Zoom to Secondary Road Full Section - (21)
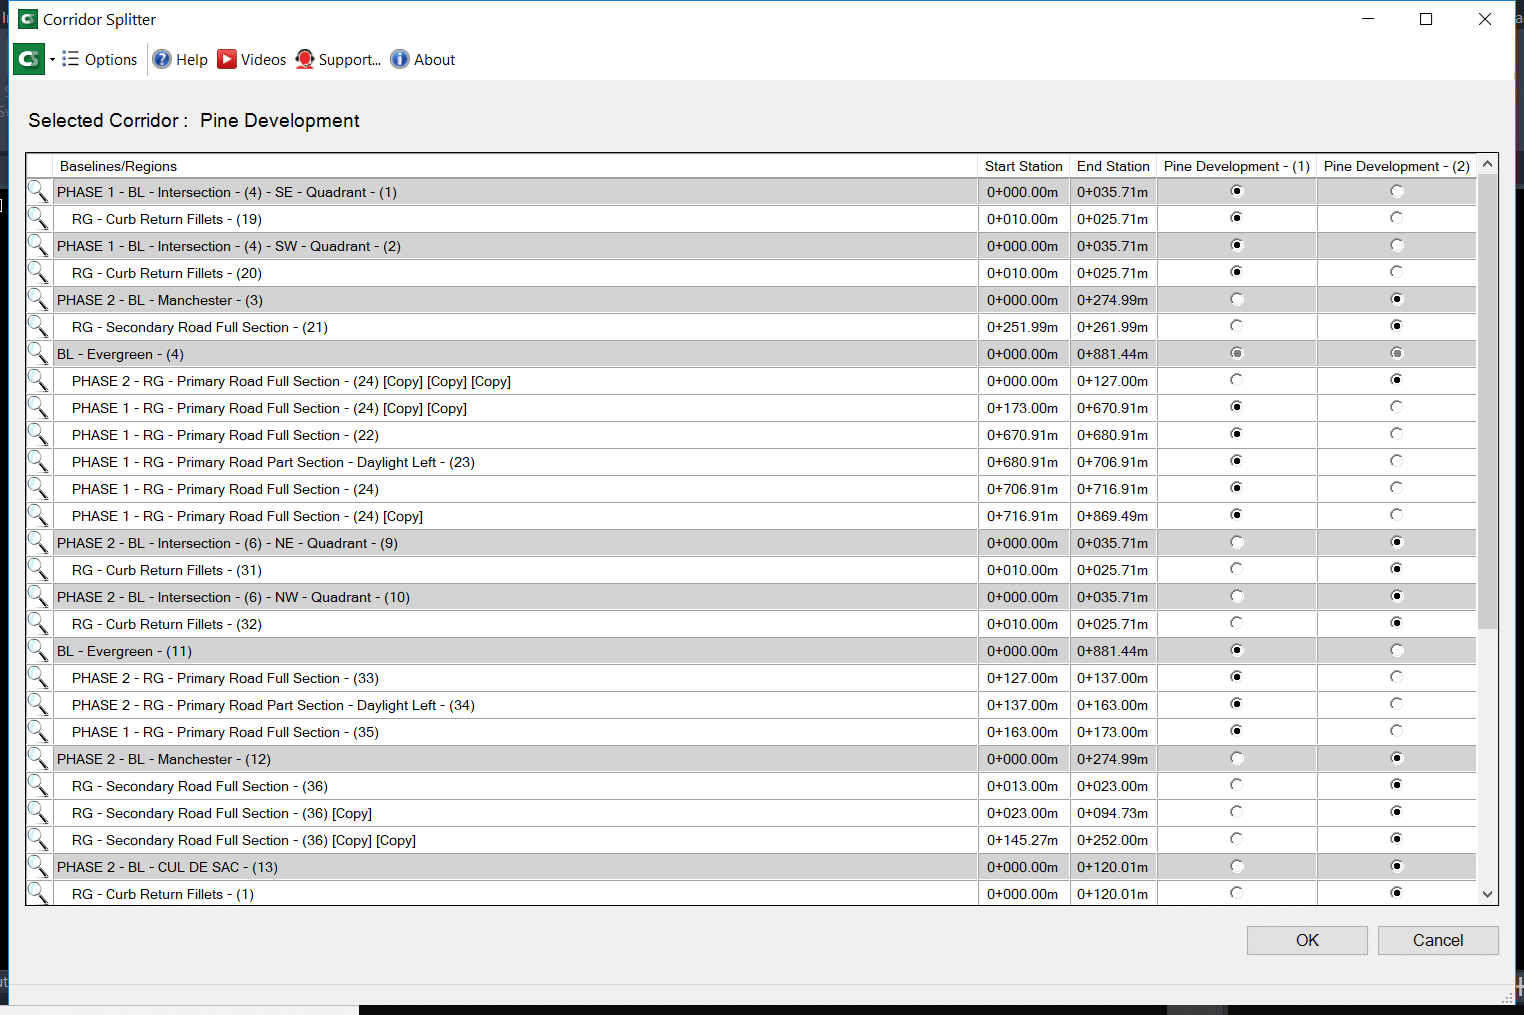 click(x=38, y=326)
